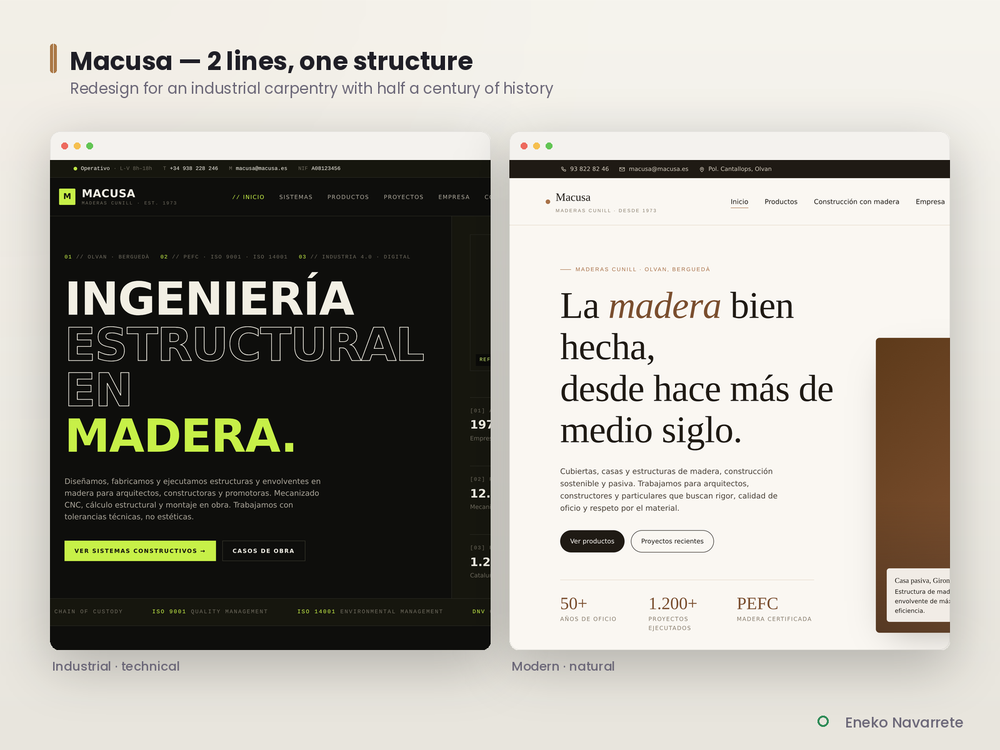
Task: Open EMPRESA in the dark navigation bar
Action: point(454,197)
